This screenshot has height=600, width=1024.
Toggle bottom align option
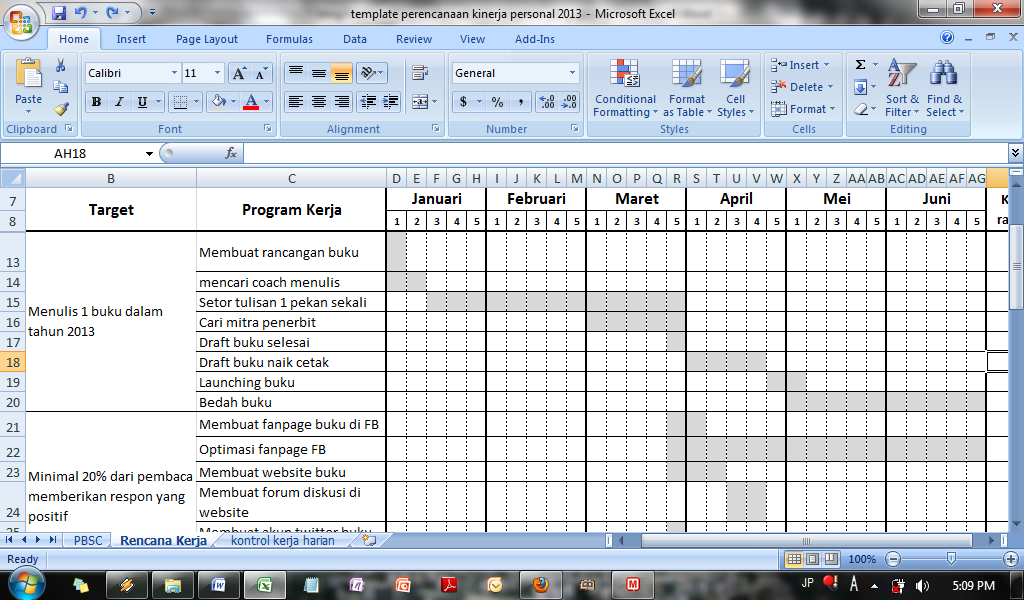[x=342, y=73]
